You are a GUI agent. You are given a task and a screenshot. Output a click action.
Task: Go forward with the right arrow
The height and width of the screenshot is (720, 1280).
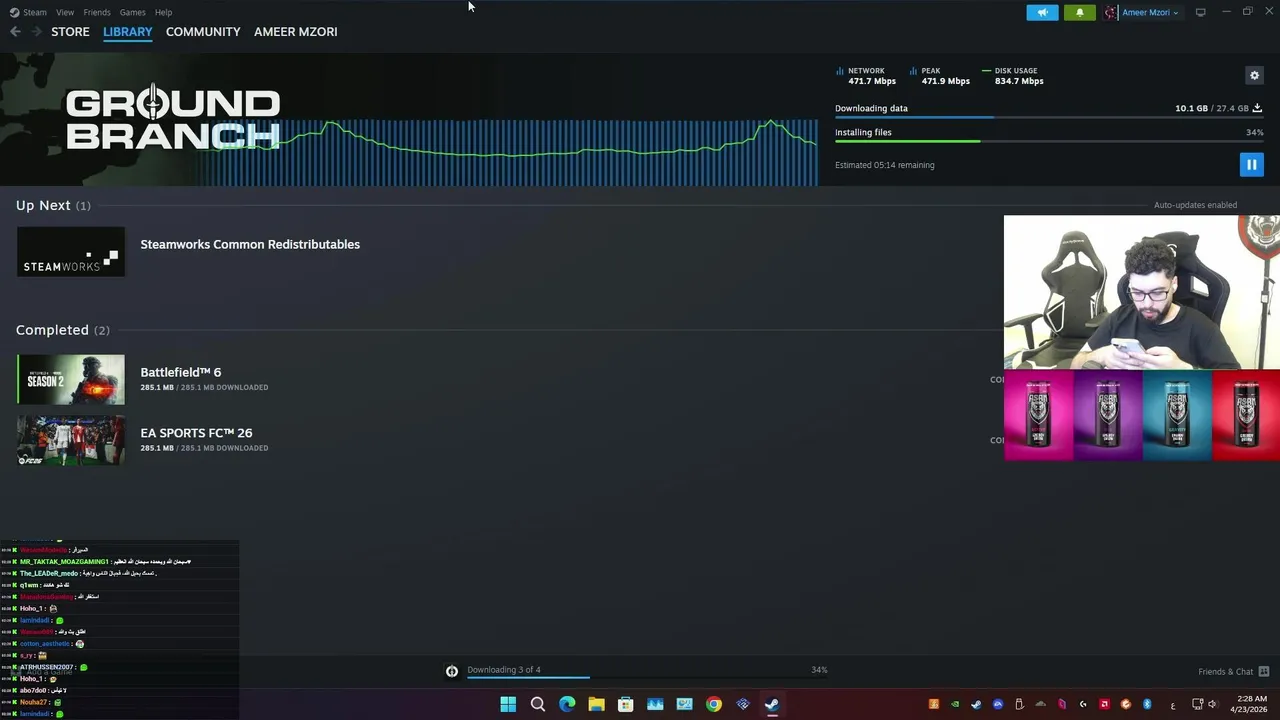click(x=36, y=32)
